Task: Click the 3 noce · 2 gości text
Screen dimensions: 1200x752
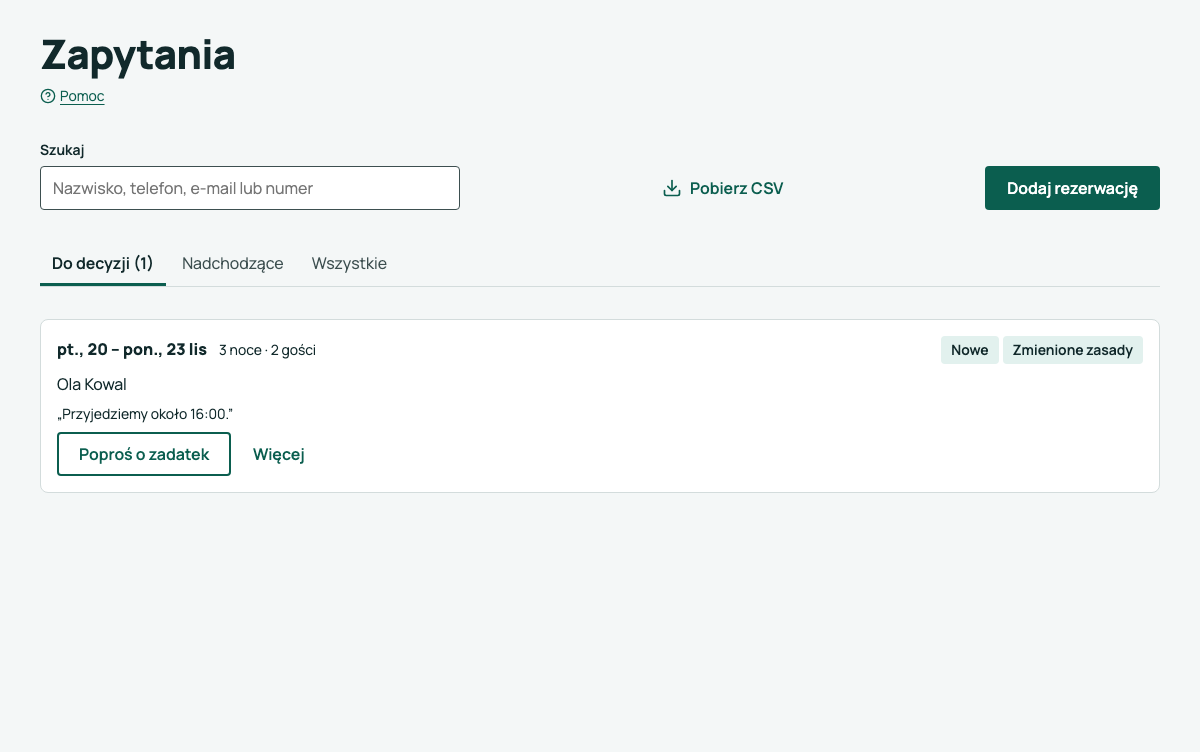Action: point(268,350)
